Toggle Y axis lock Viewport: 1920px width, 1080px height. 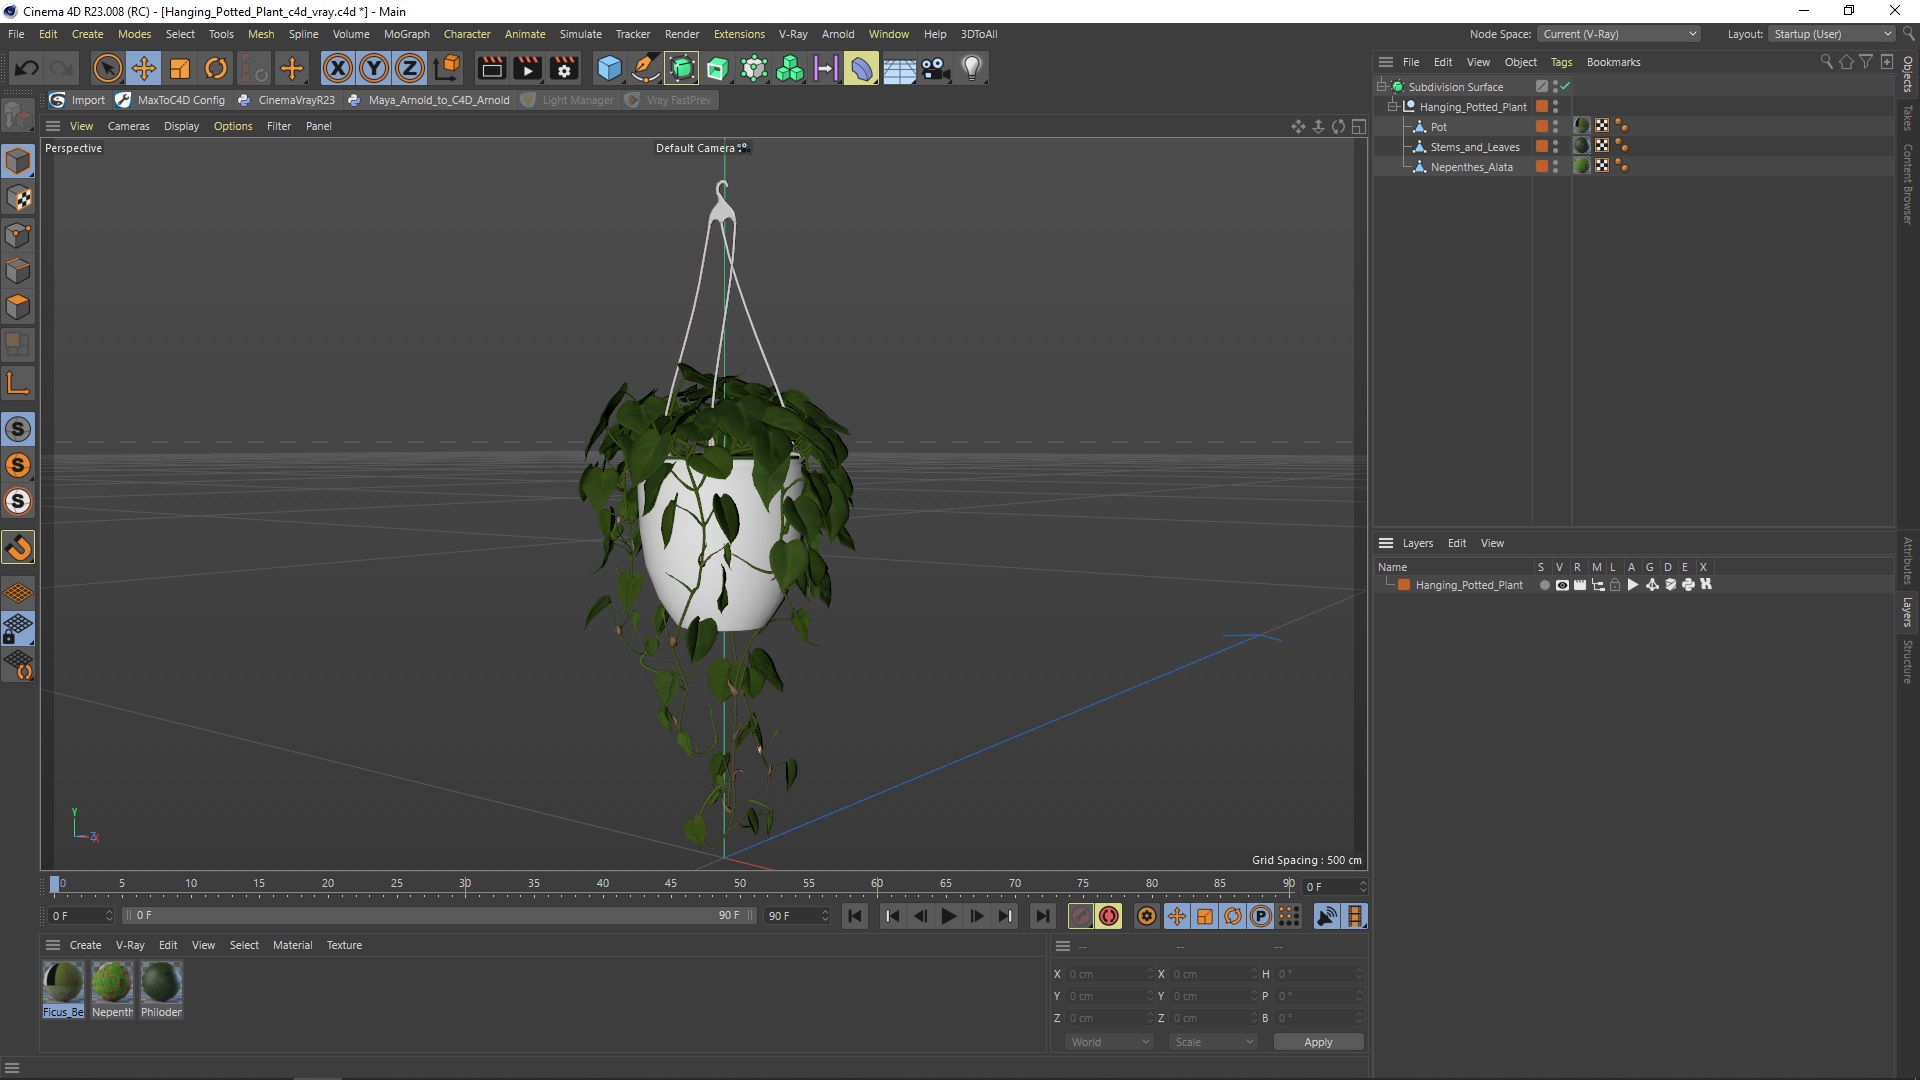374,68
